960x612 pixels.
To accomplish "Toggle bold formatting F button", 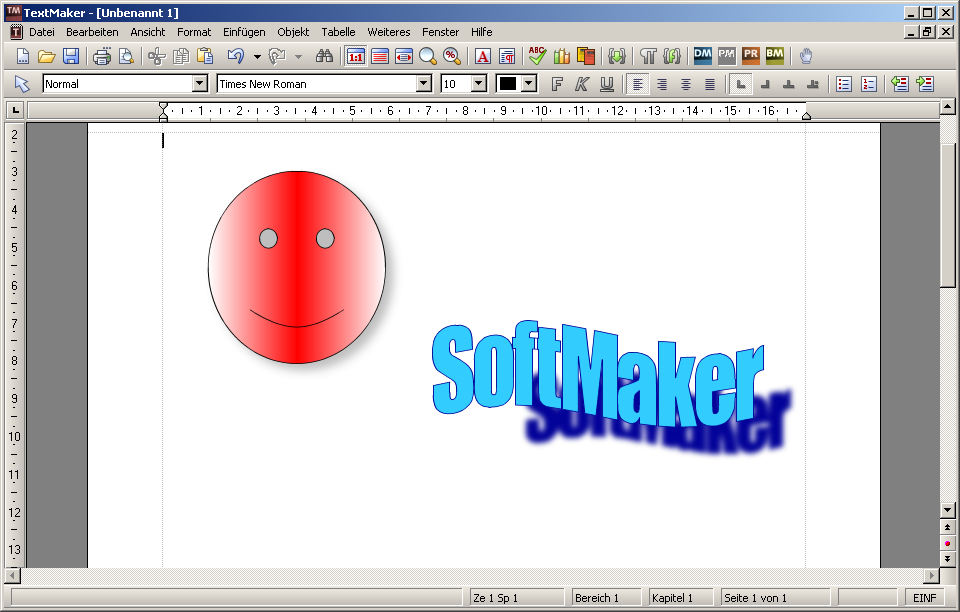I will tap(557, 84).
